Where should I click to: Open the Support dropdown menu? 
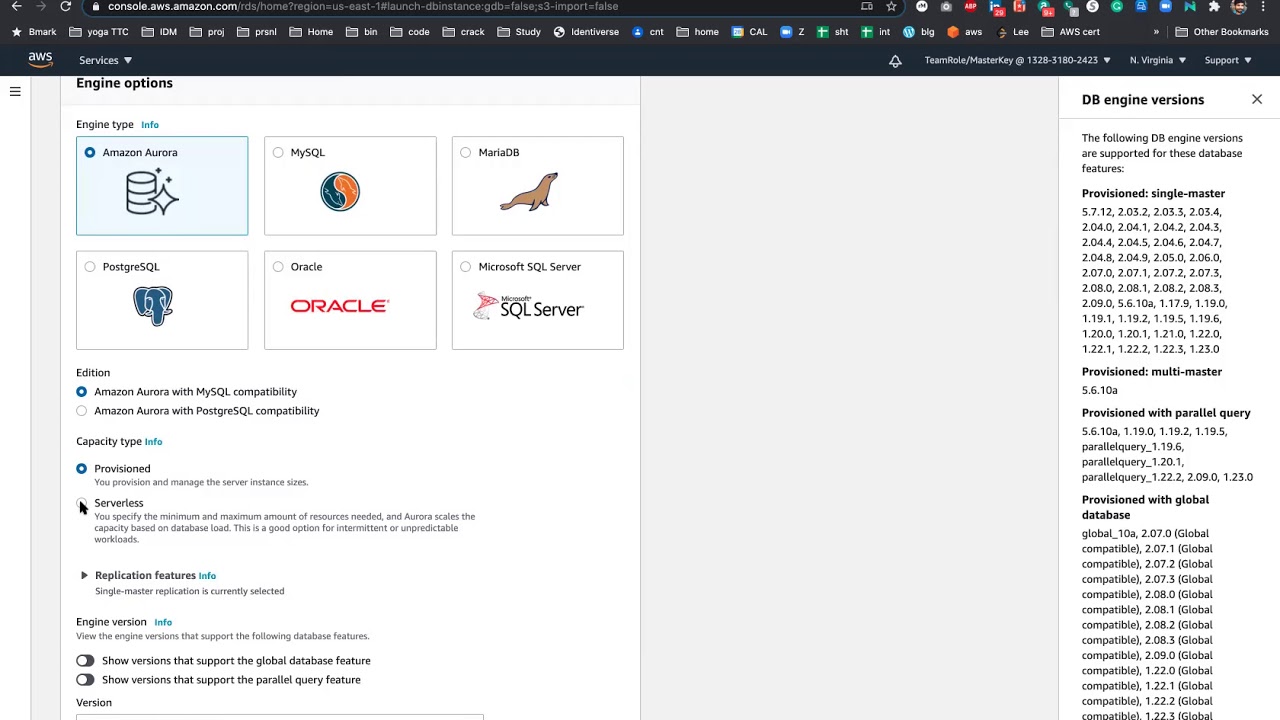[x=1228, y=61]
